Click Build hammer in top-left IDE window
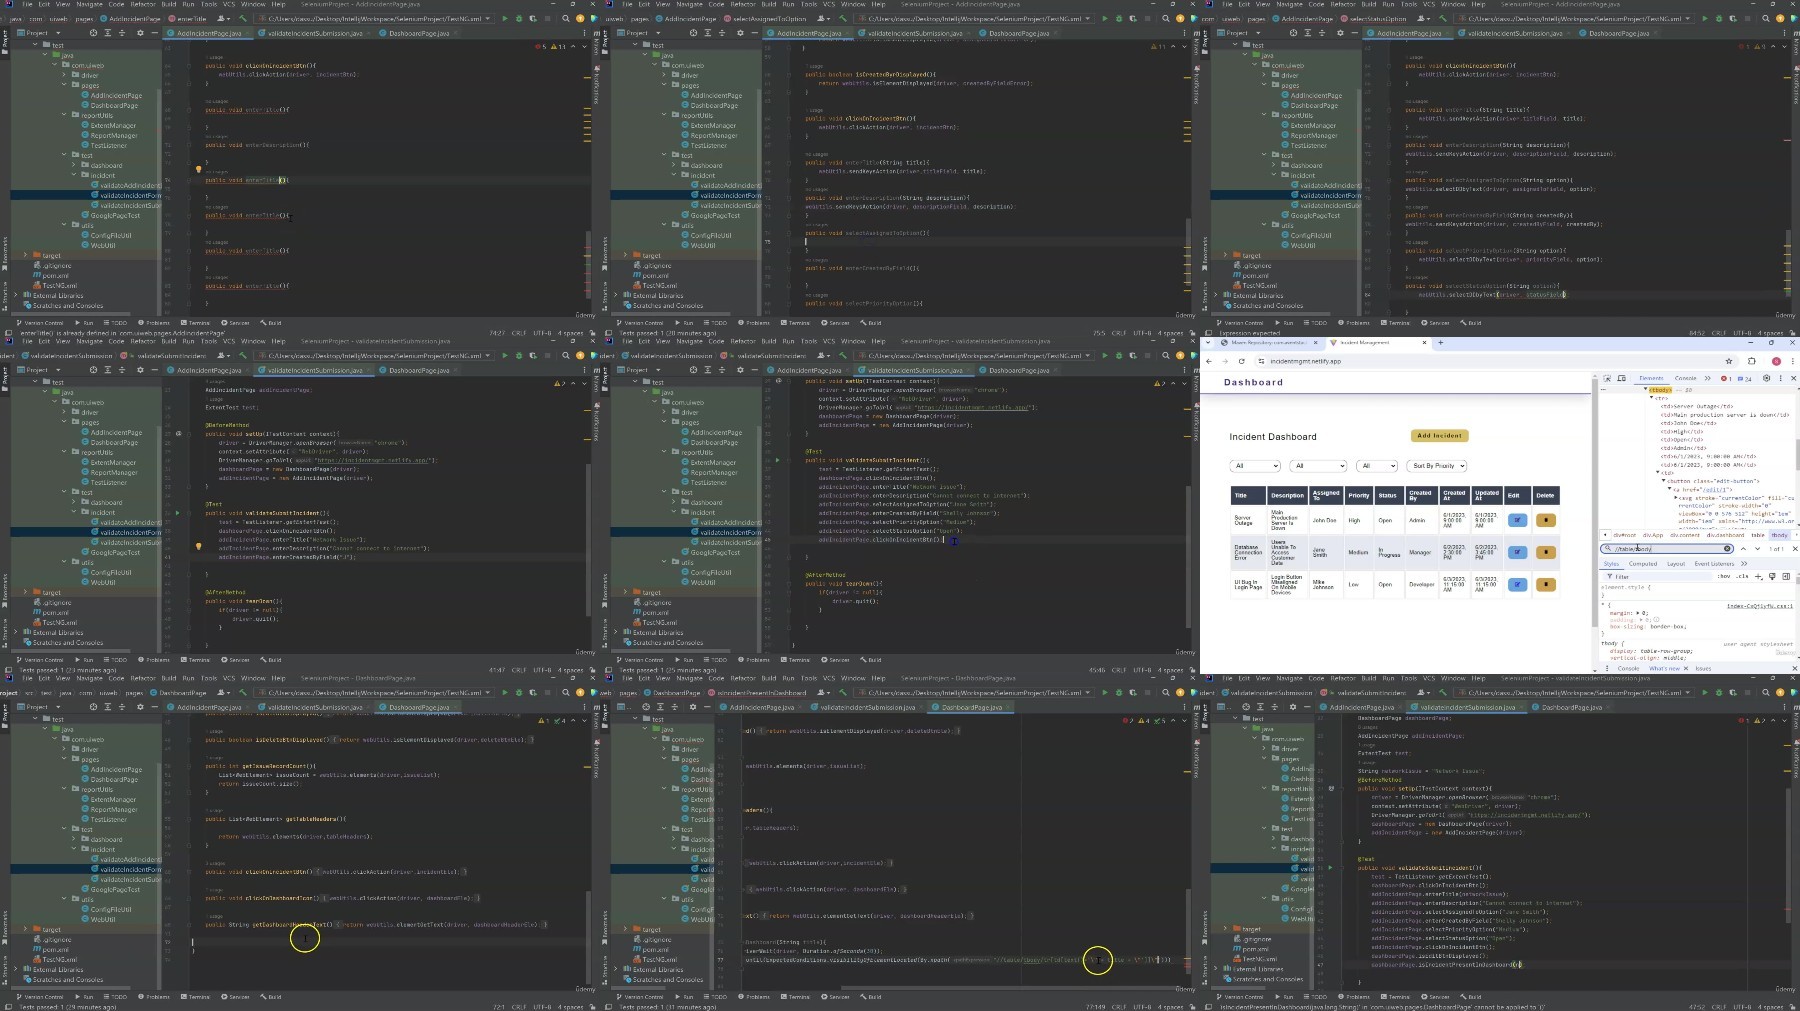The width and height of the screenshot is (1800, 1011). [x=243, y=18]
